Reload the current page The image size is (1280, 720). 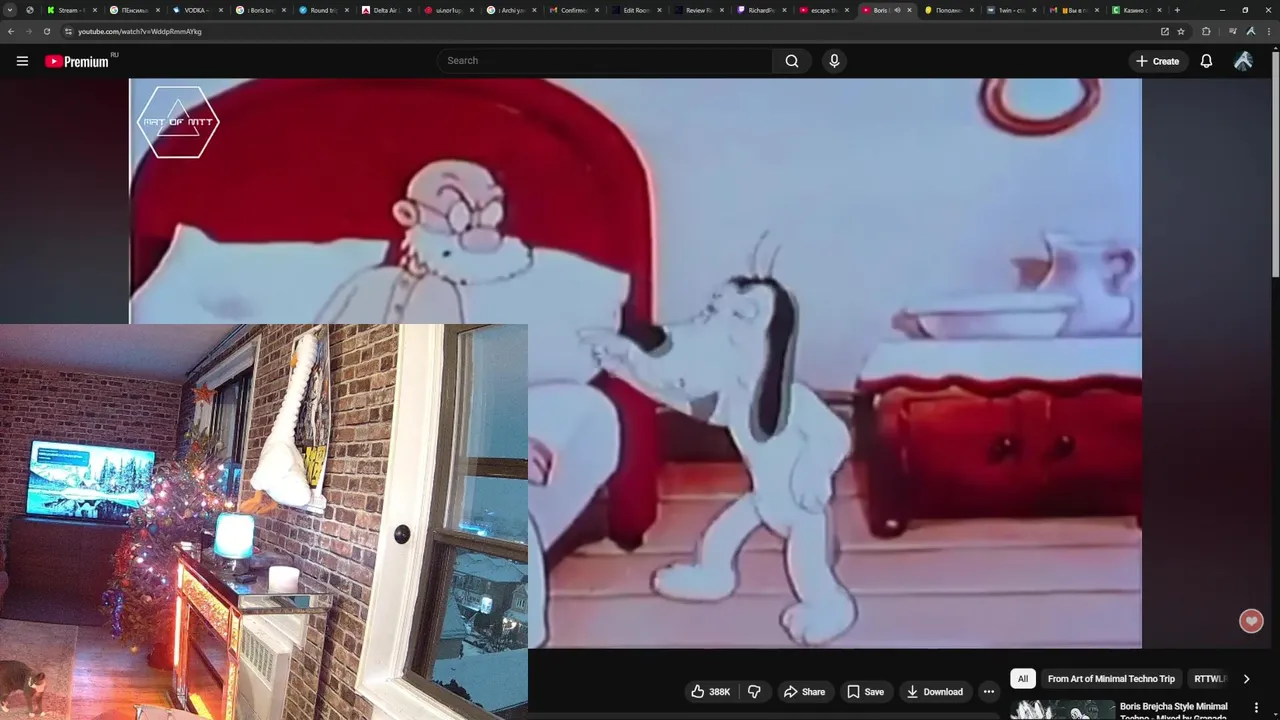pyautogui.click(x=47, y=31)
